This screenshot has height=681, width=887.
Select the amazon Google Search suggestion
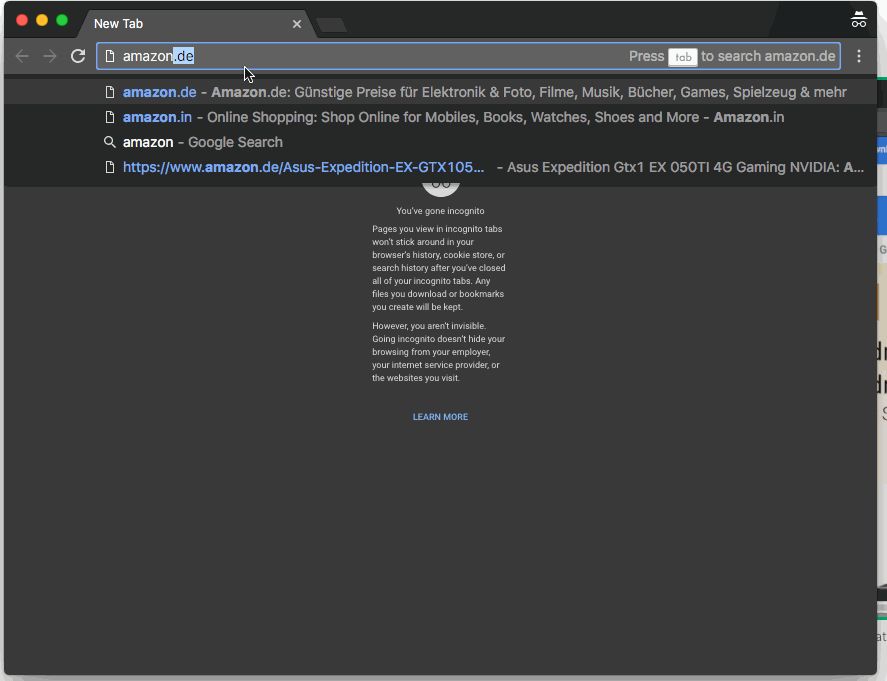tap(440, 142)
